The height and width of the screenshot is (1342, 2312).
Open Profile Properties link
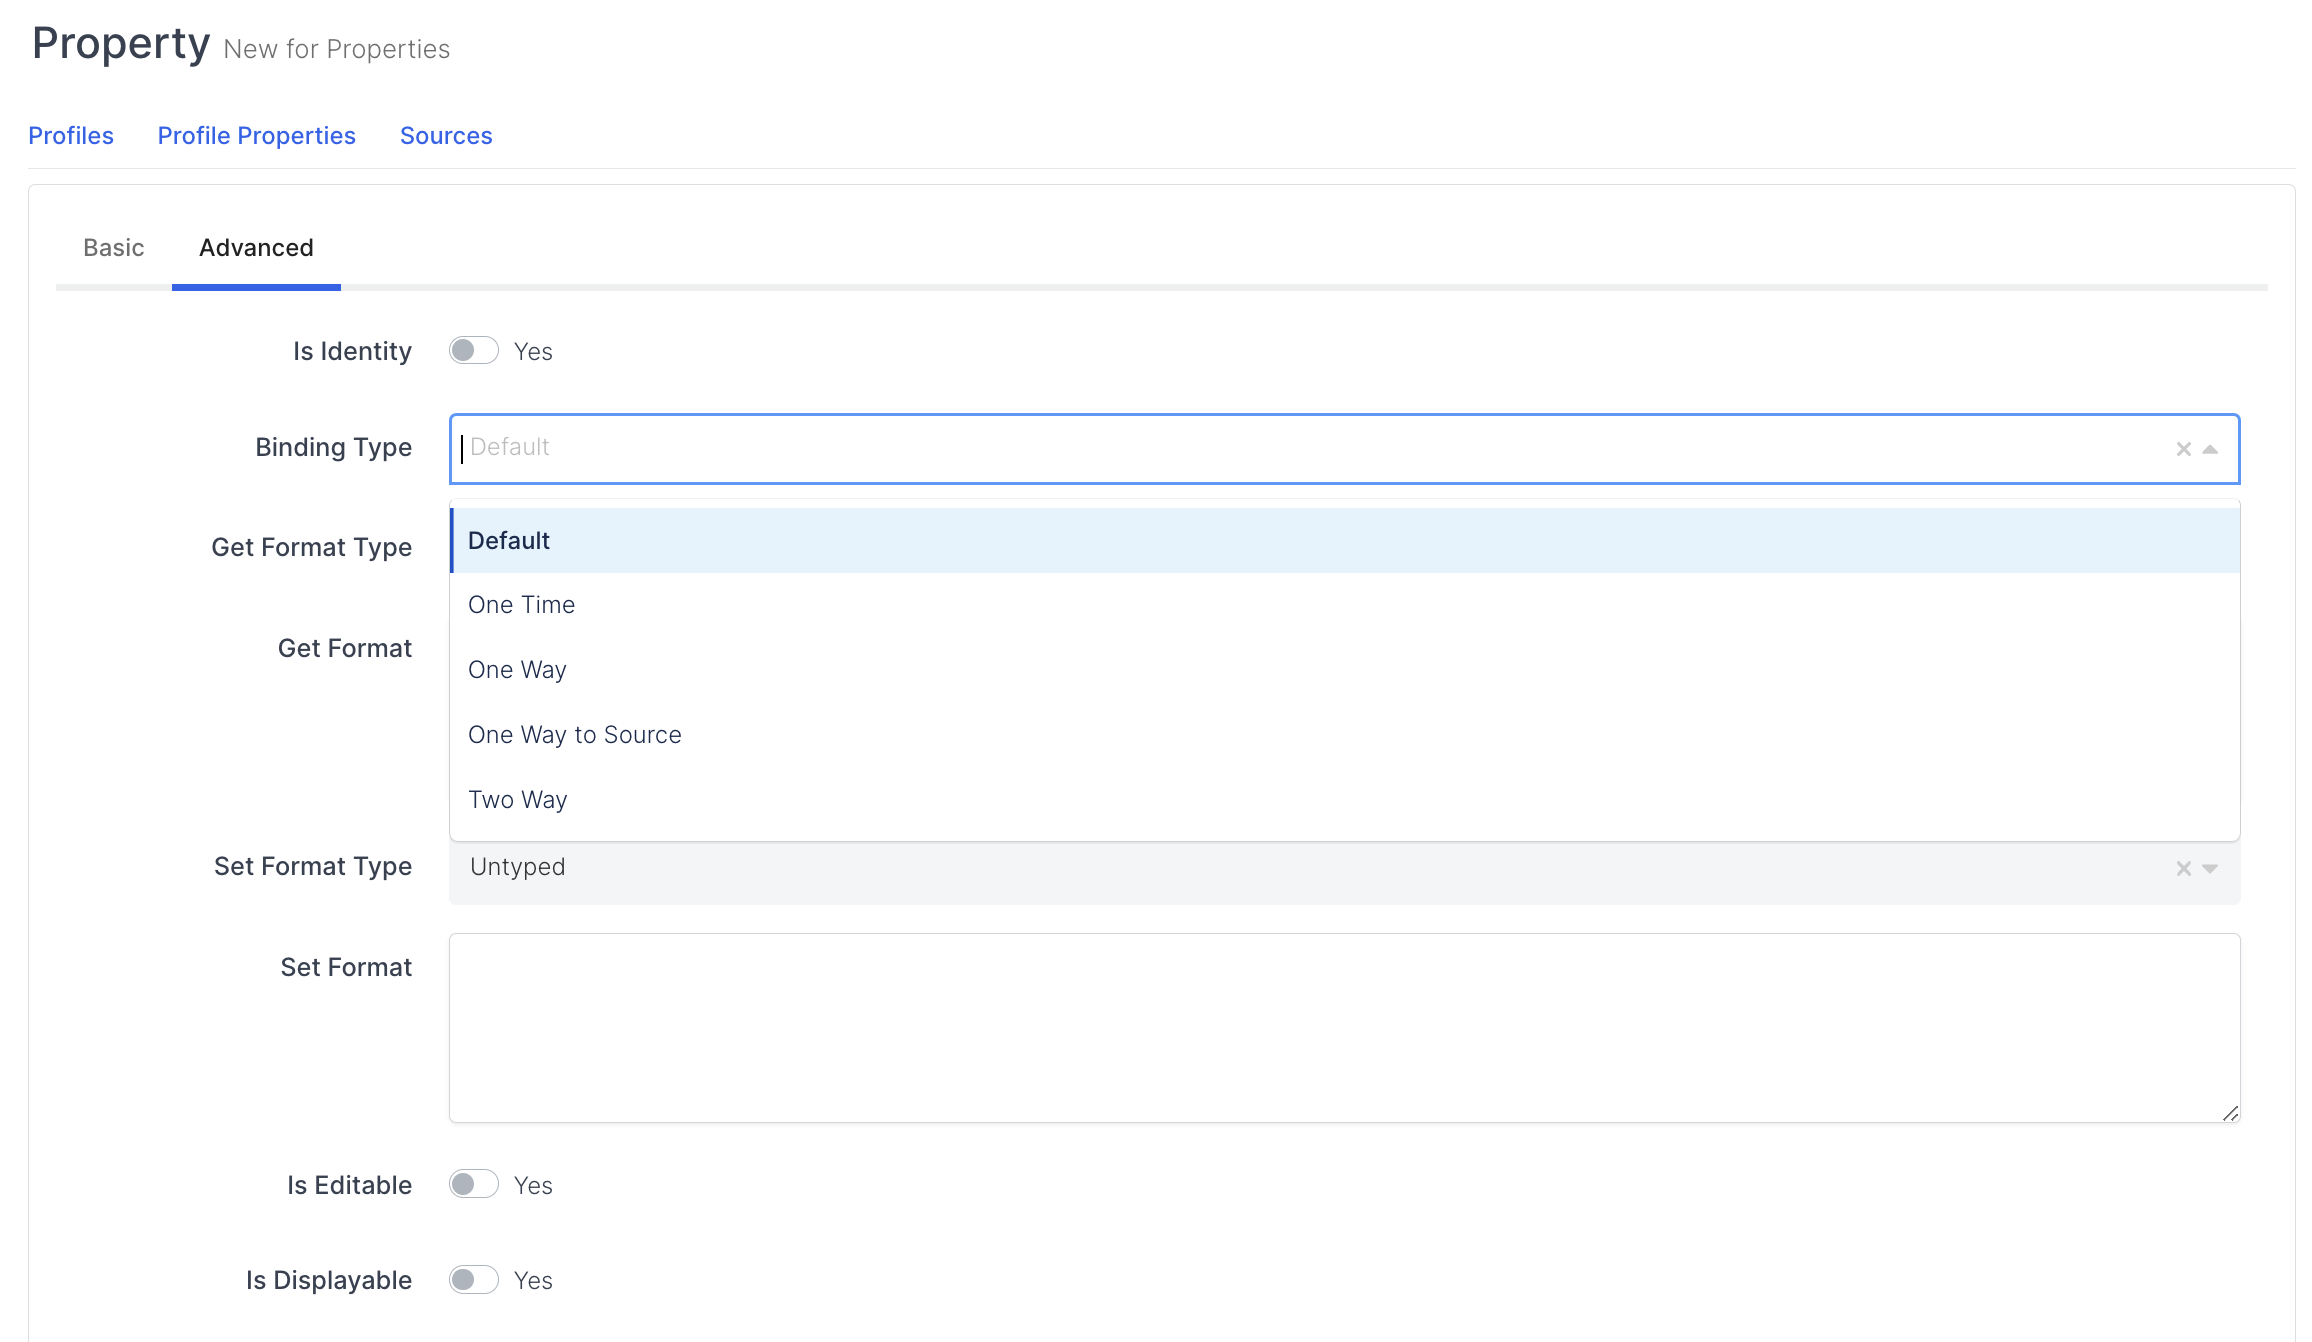[x=256, y=136]
